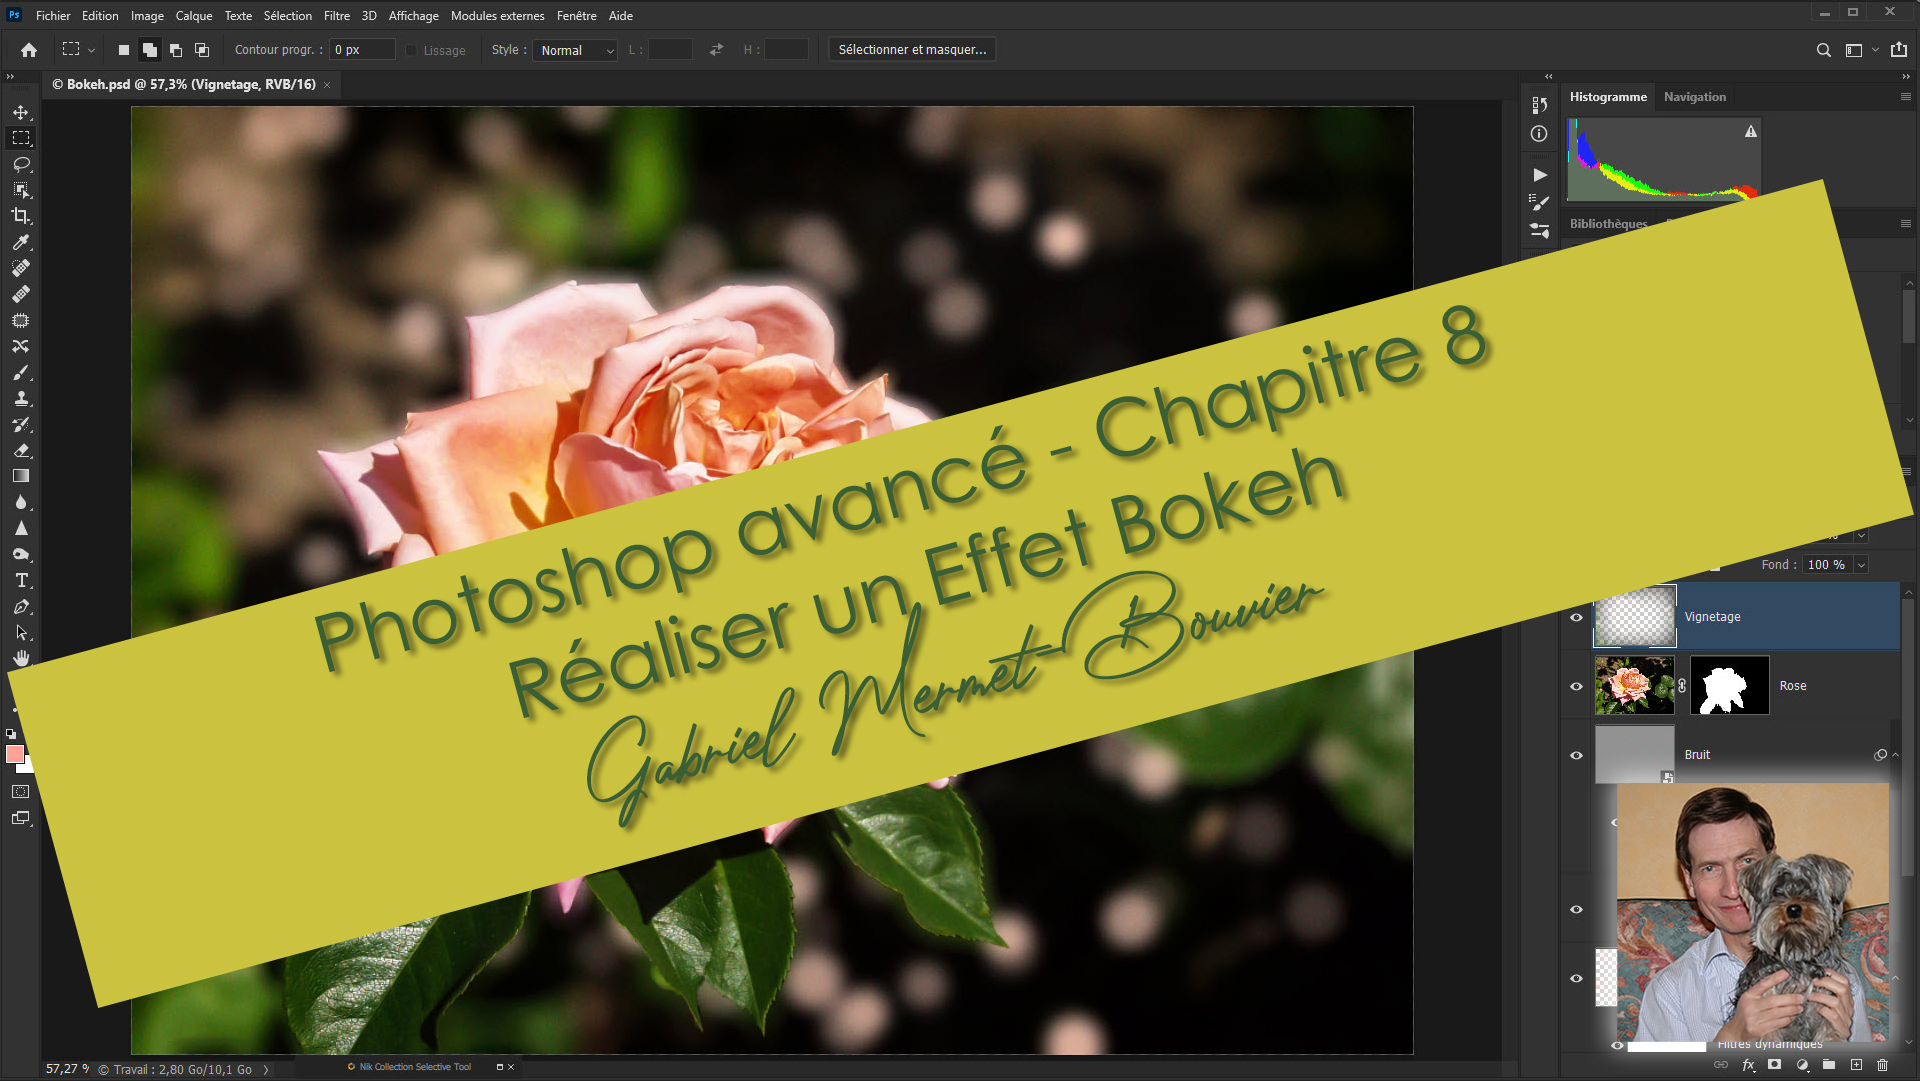
Task: Select the Hand tool
Action: coord(21,658)
